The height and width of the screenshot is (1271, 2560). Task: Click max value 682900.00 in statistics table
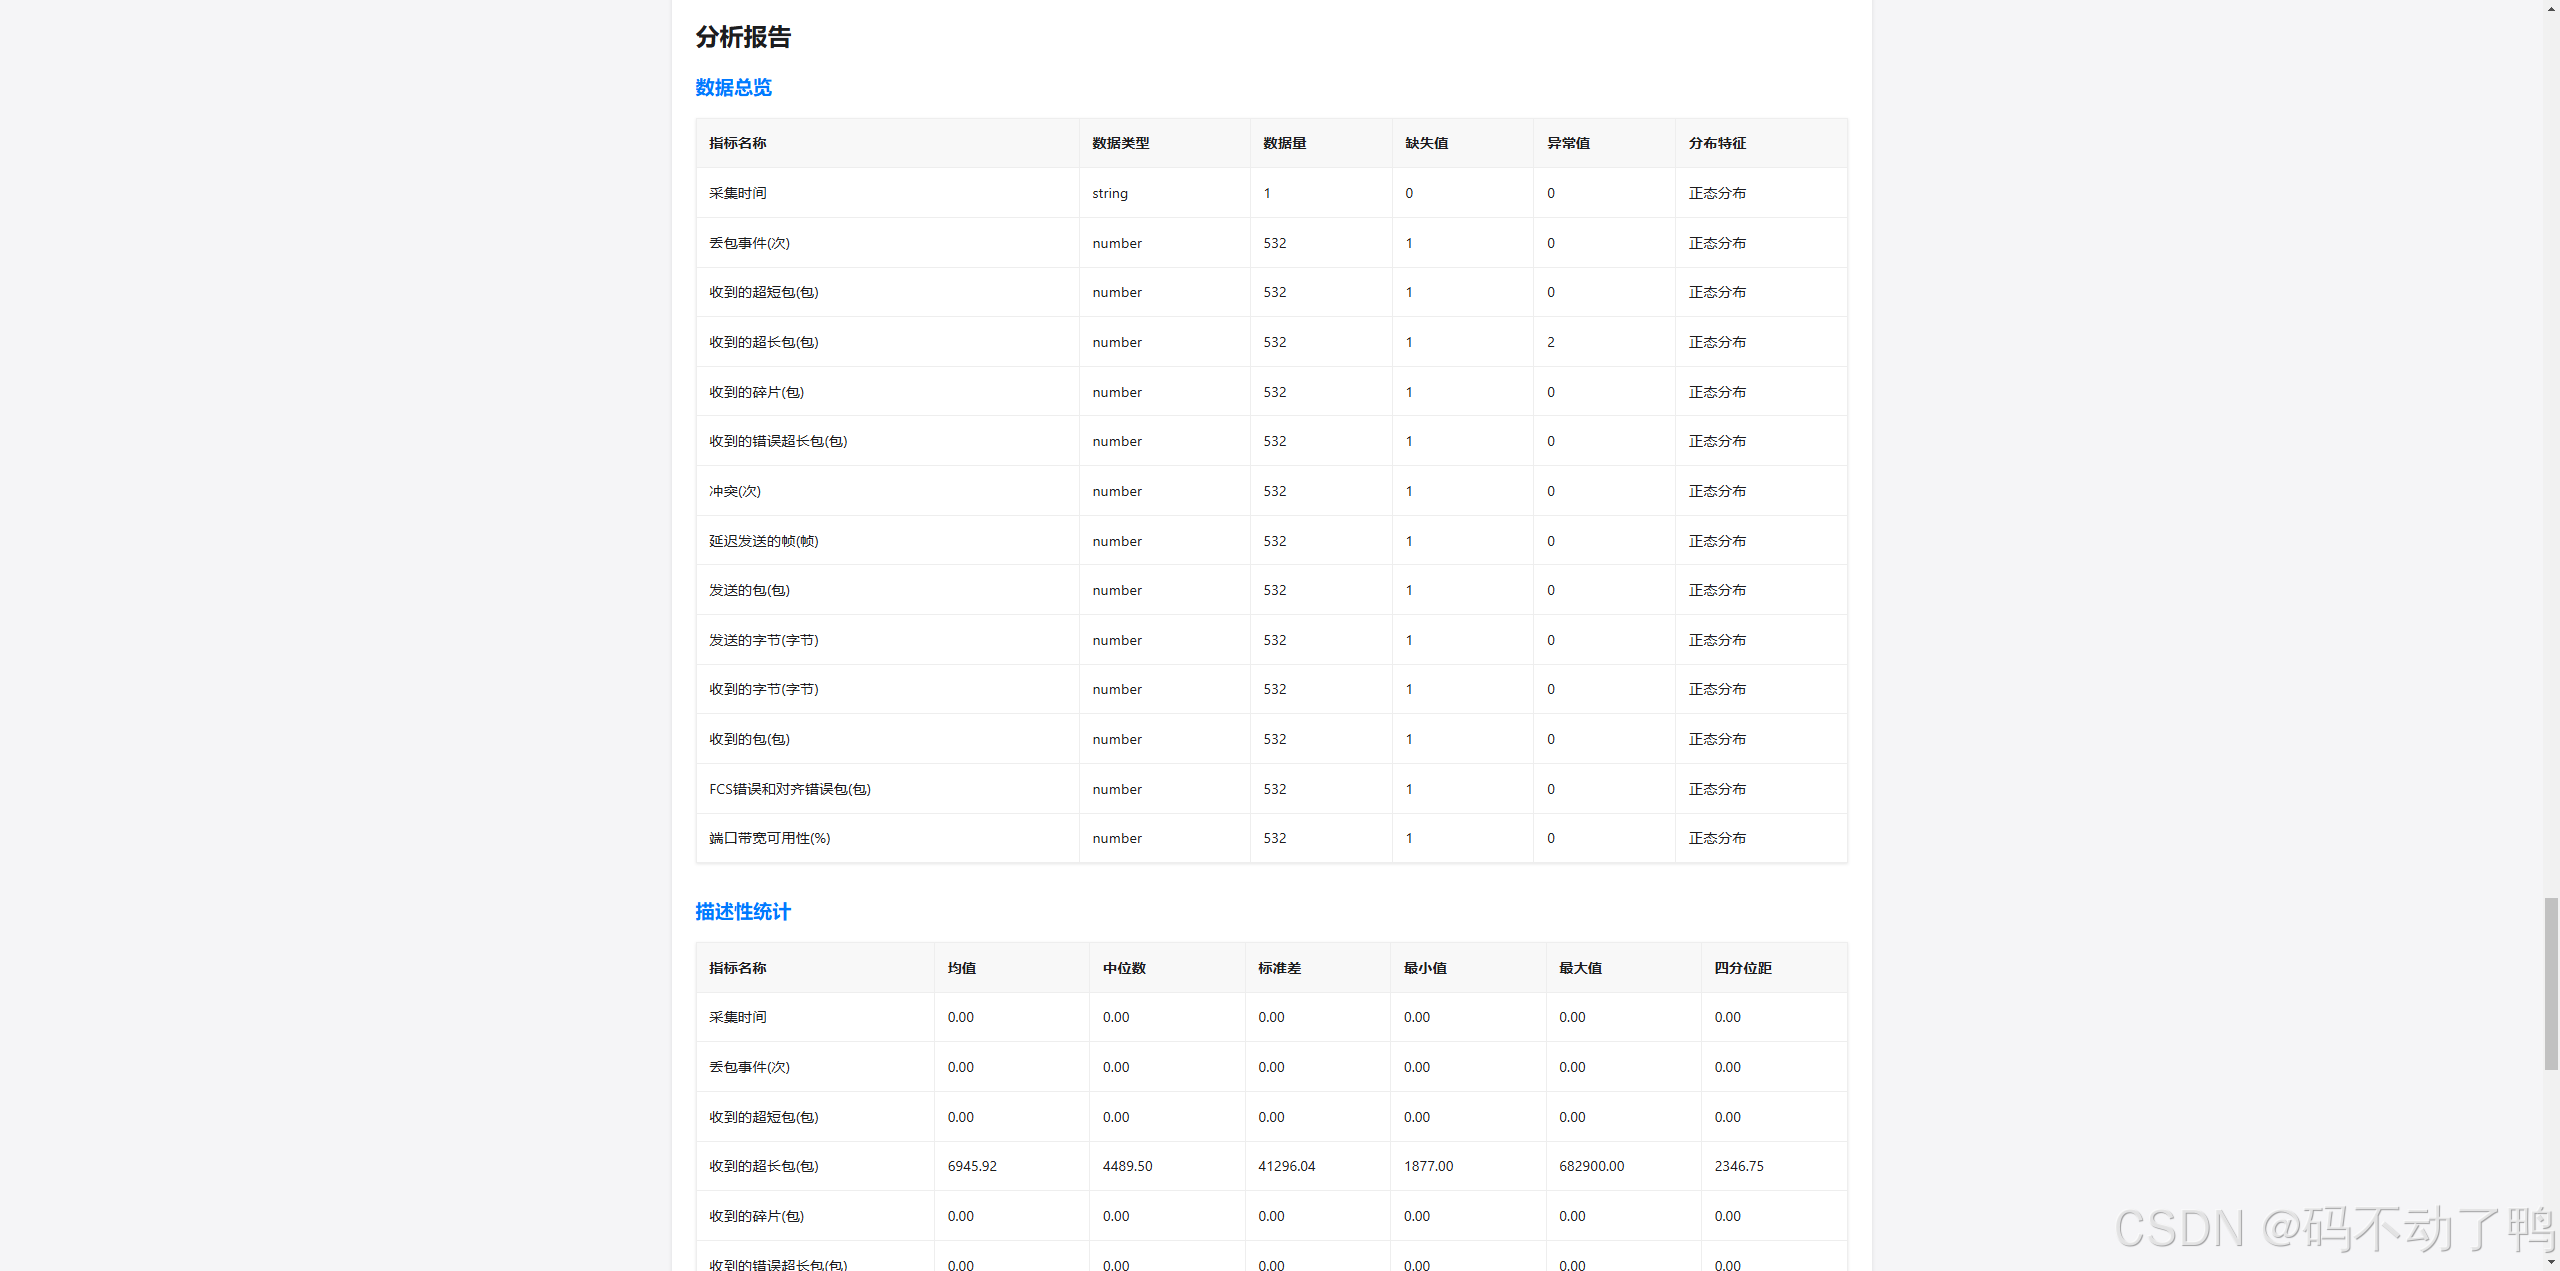click(x=1591, y=1166)
